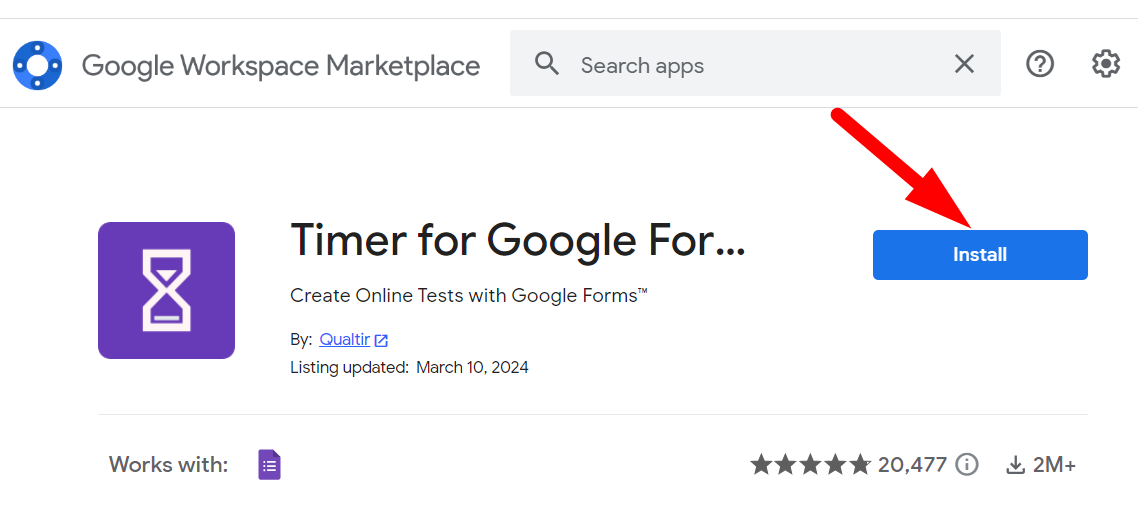
Task: Click the 2M+ downloads count
Action: (1055, 464)
